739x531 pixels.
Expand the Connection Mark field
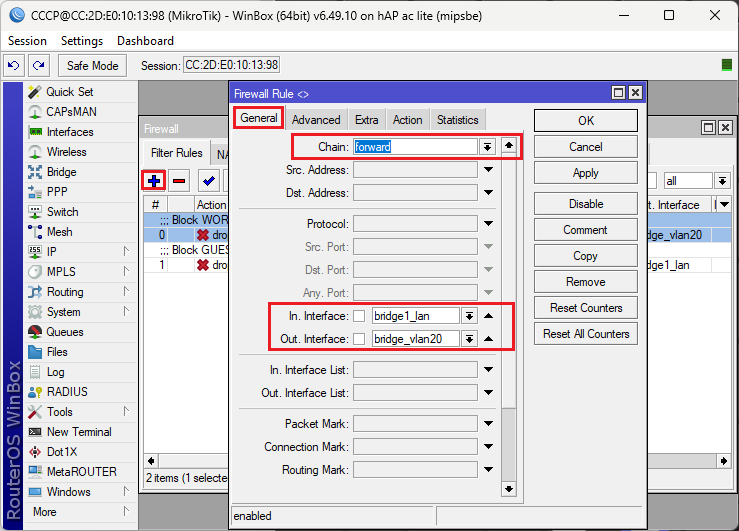[x=489, y=446]
